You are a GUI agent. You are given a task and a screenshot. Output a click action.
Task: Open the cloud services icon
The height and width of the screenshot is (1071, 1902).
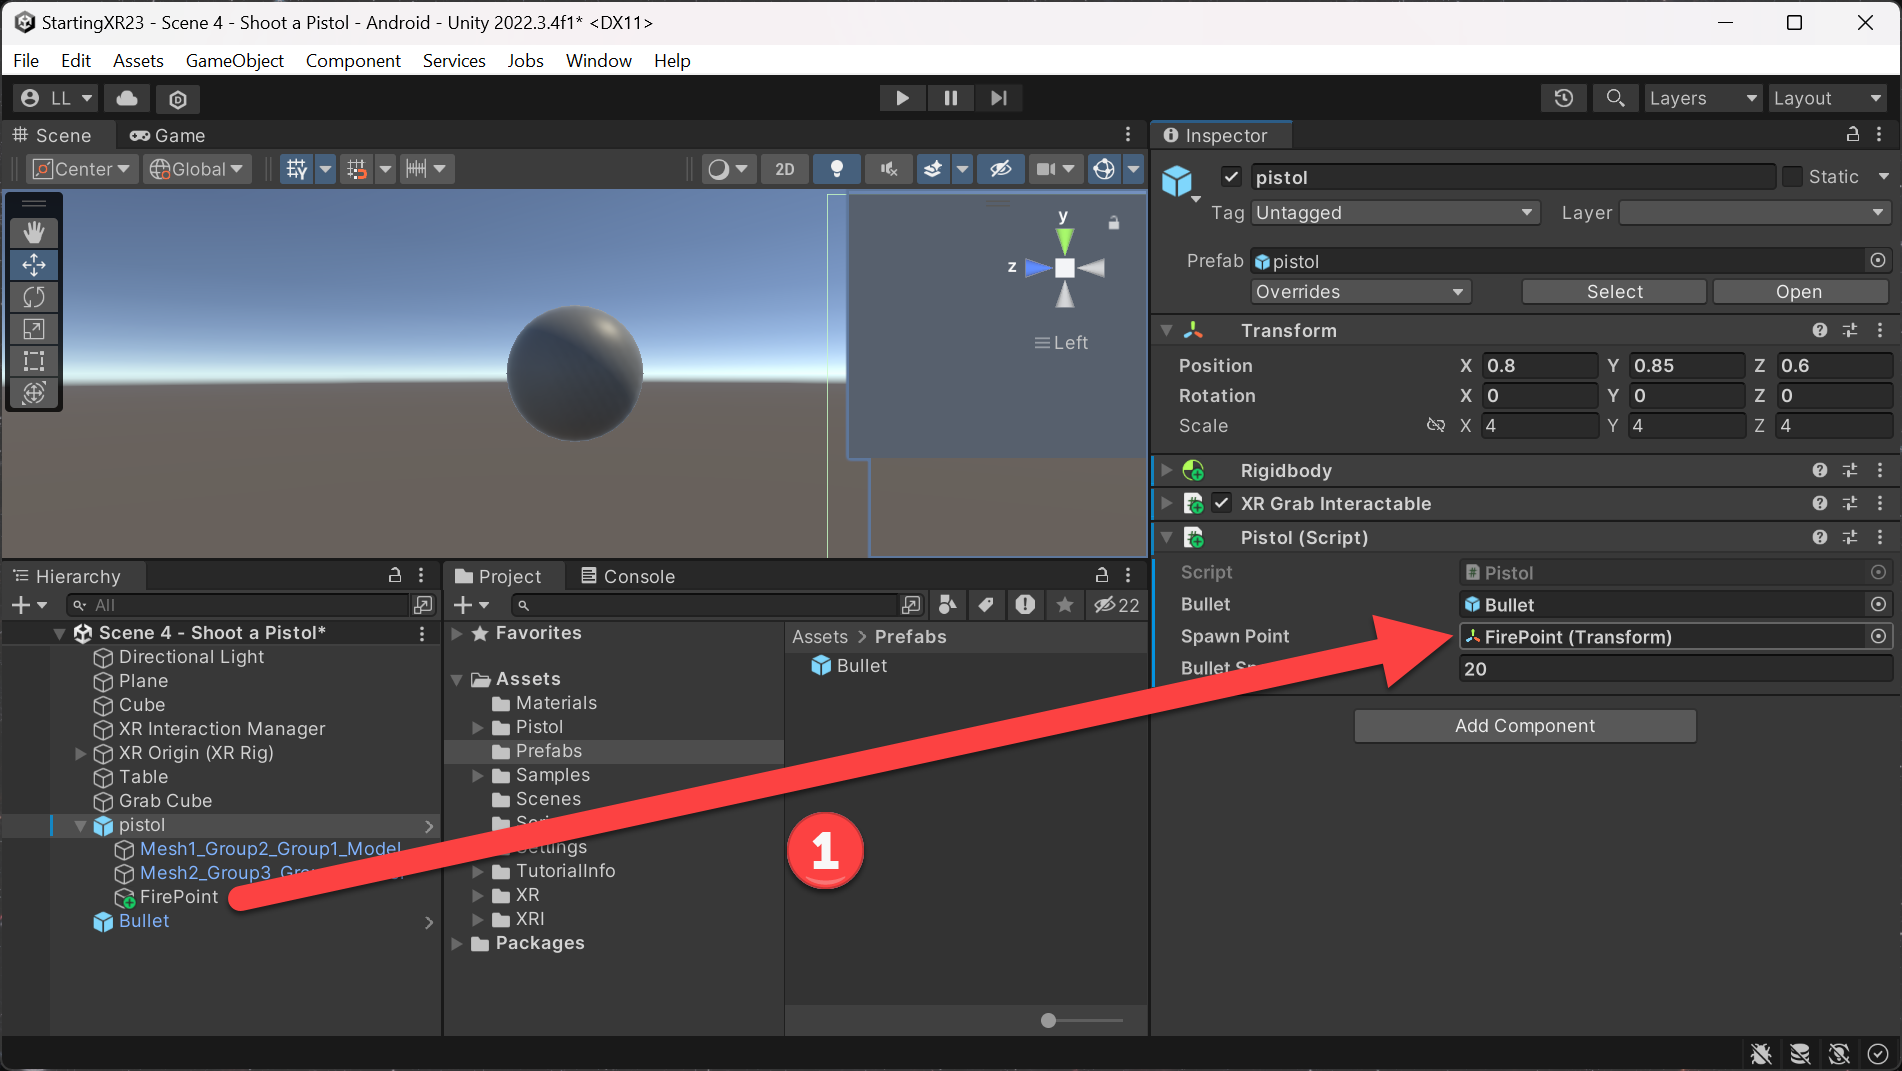pos(127,98)
